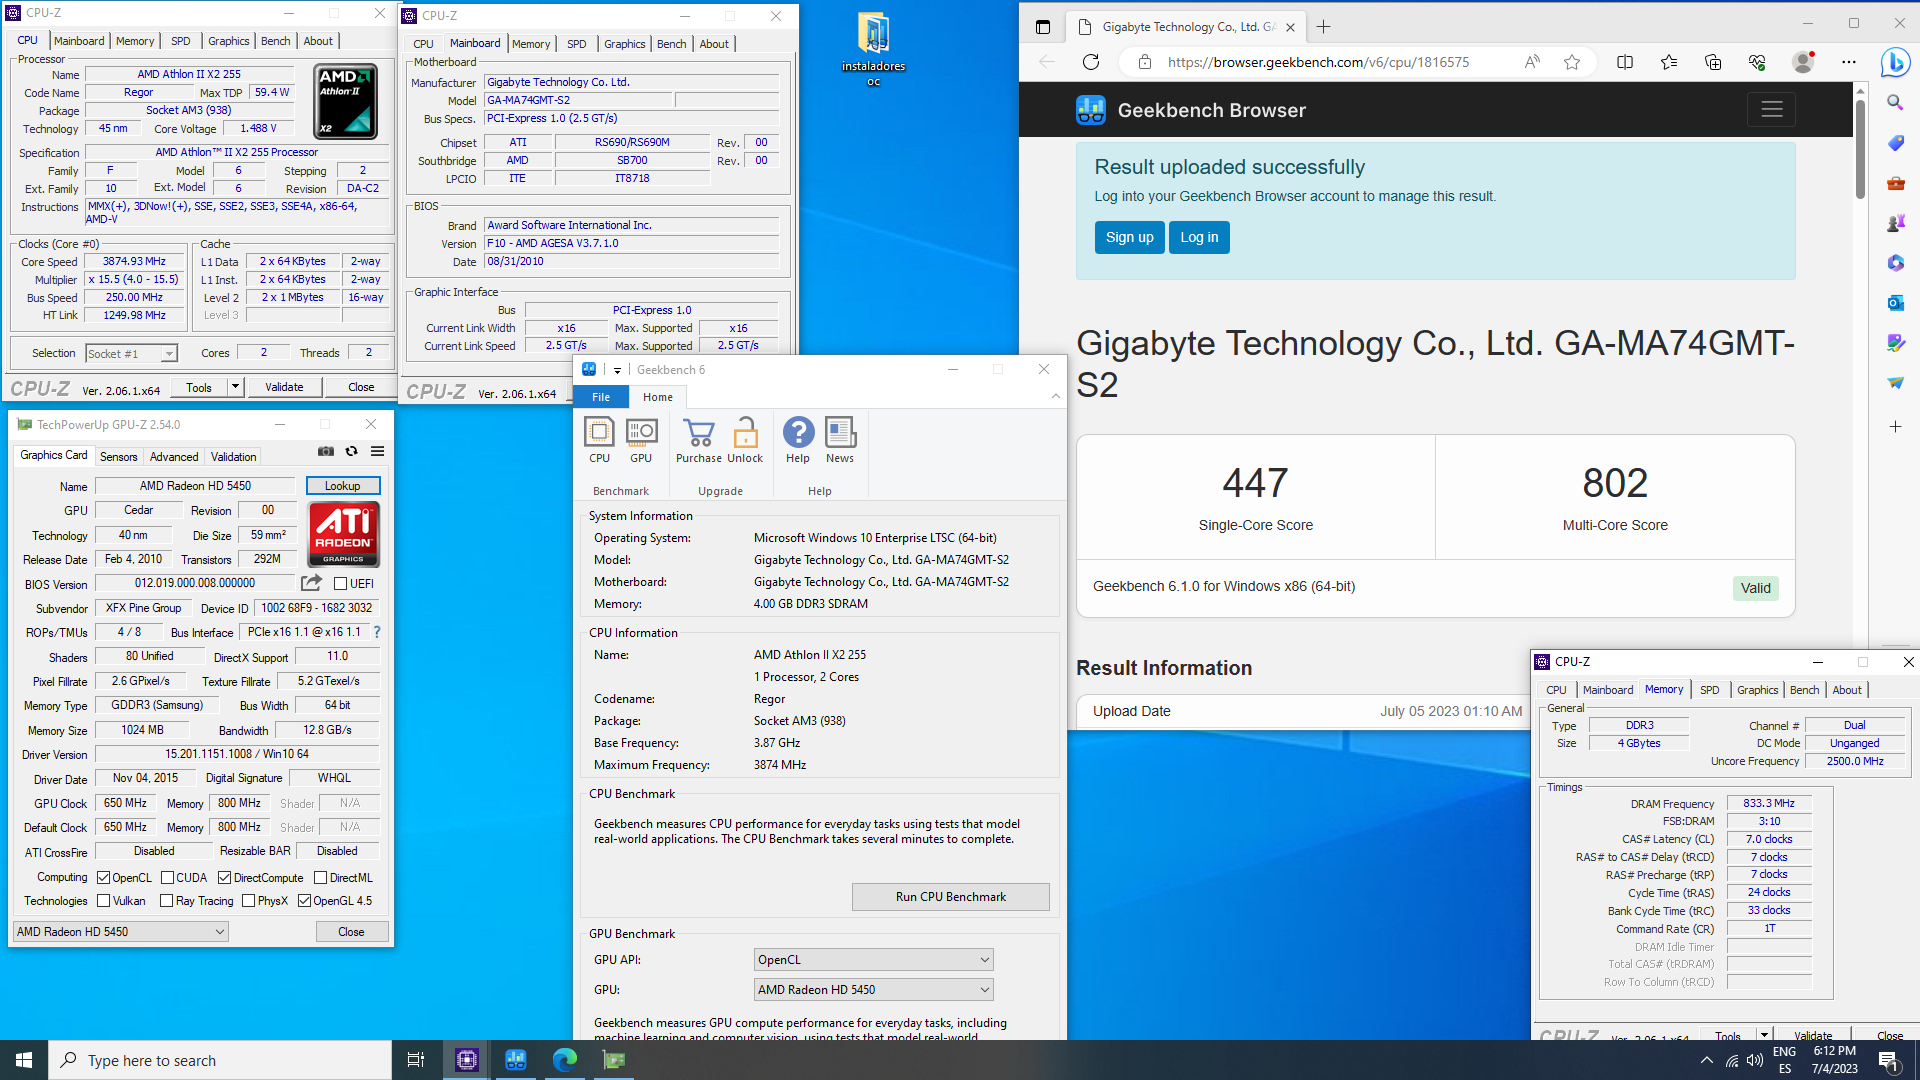The height and width of the screenshot is (1080, 1920).
Task: Click the GPU-Z refresh icon
Action: 351,452
